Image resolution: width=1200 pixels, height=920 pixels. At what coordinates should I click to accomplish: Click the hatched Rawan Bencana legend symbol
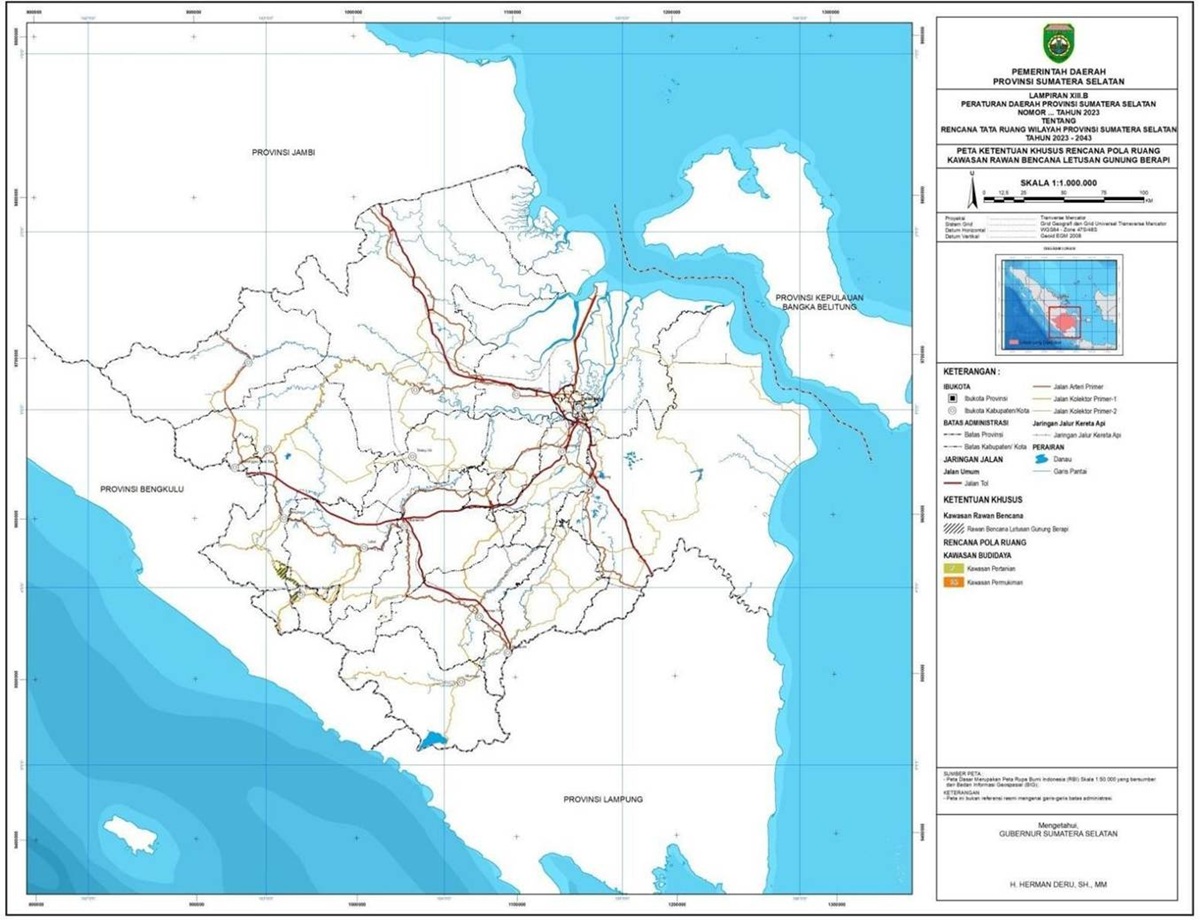(x=954, y=529)
